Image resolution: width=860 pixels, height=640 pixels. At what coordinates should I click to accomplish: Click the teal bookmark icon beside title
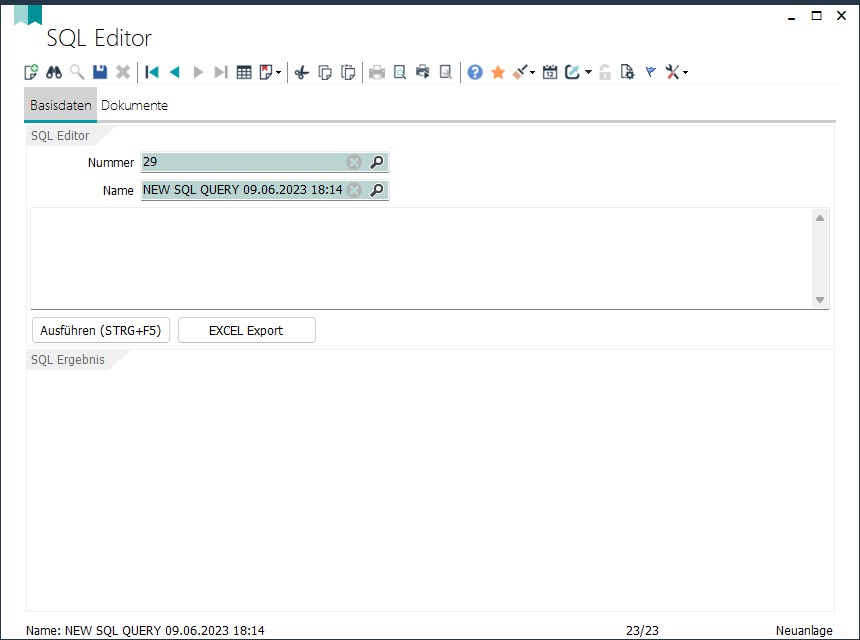click(28, 15)
